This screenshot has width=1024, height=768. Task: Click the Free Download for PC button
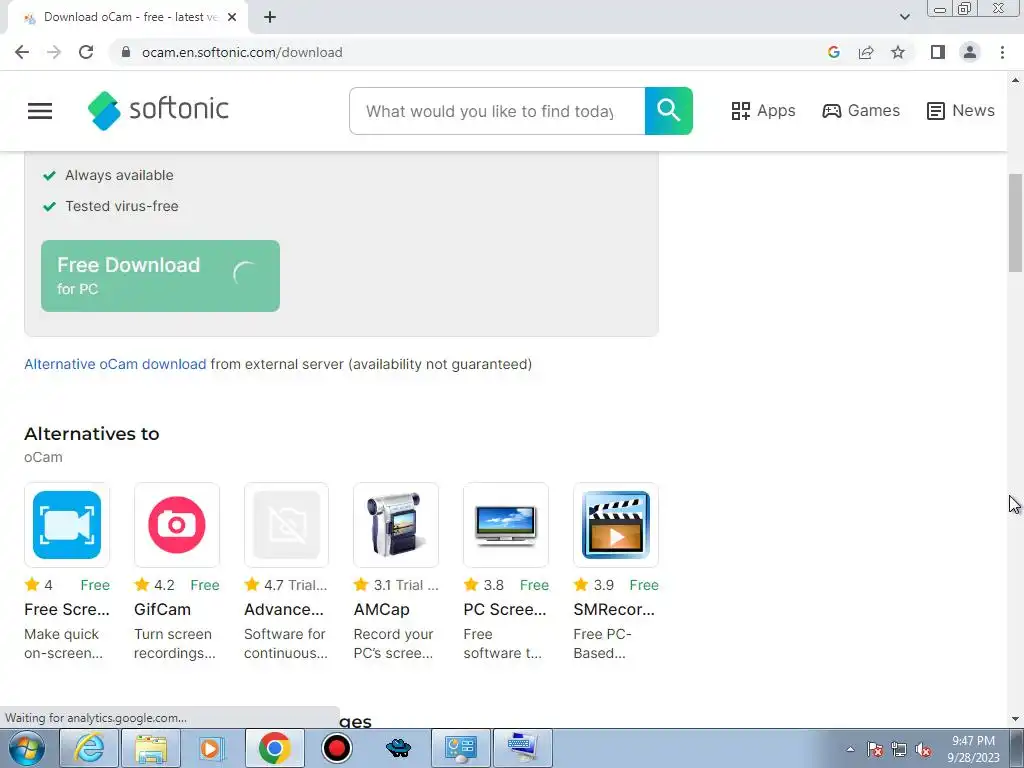click(x=161, y=276)
